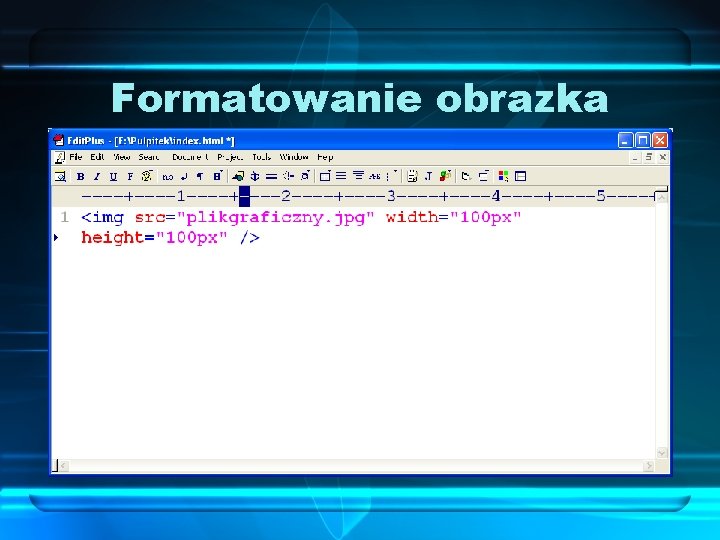The image size is (720, 540).
Task: Click the horizontal scrollbar left arrow
Action: [x=63, y=466]
